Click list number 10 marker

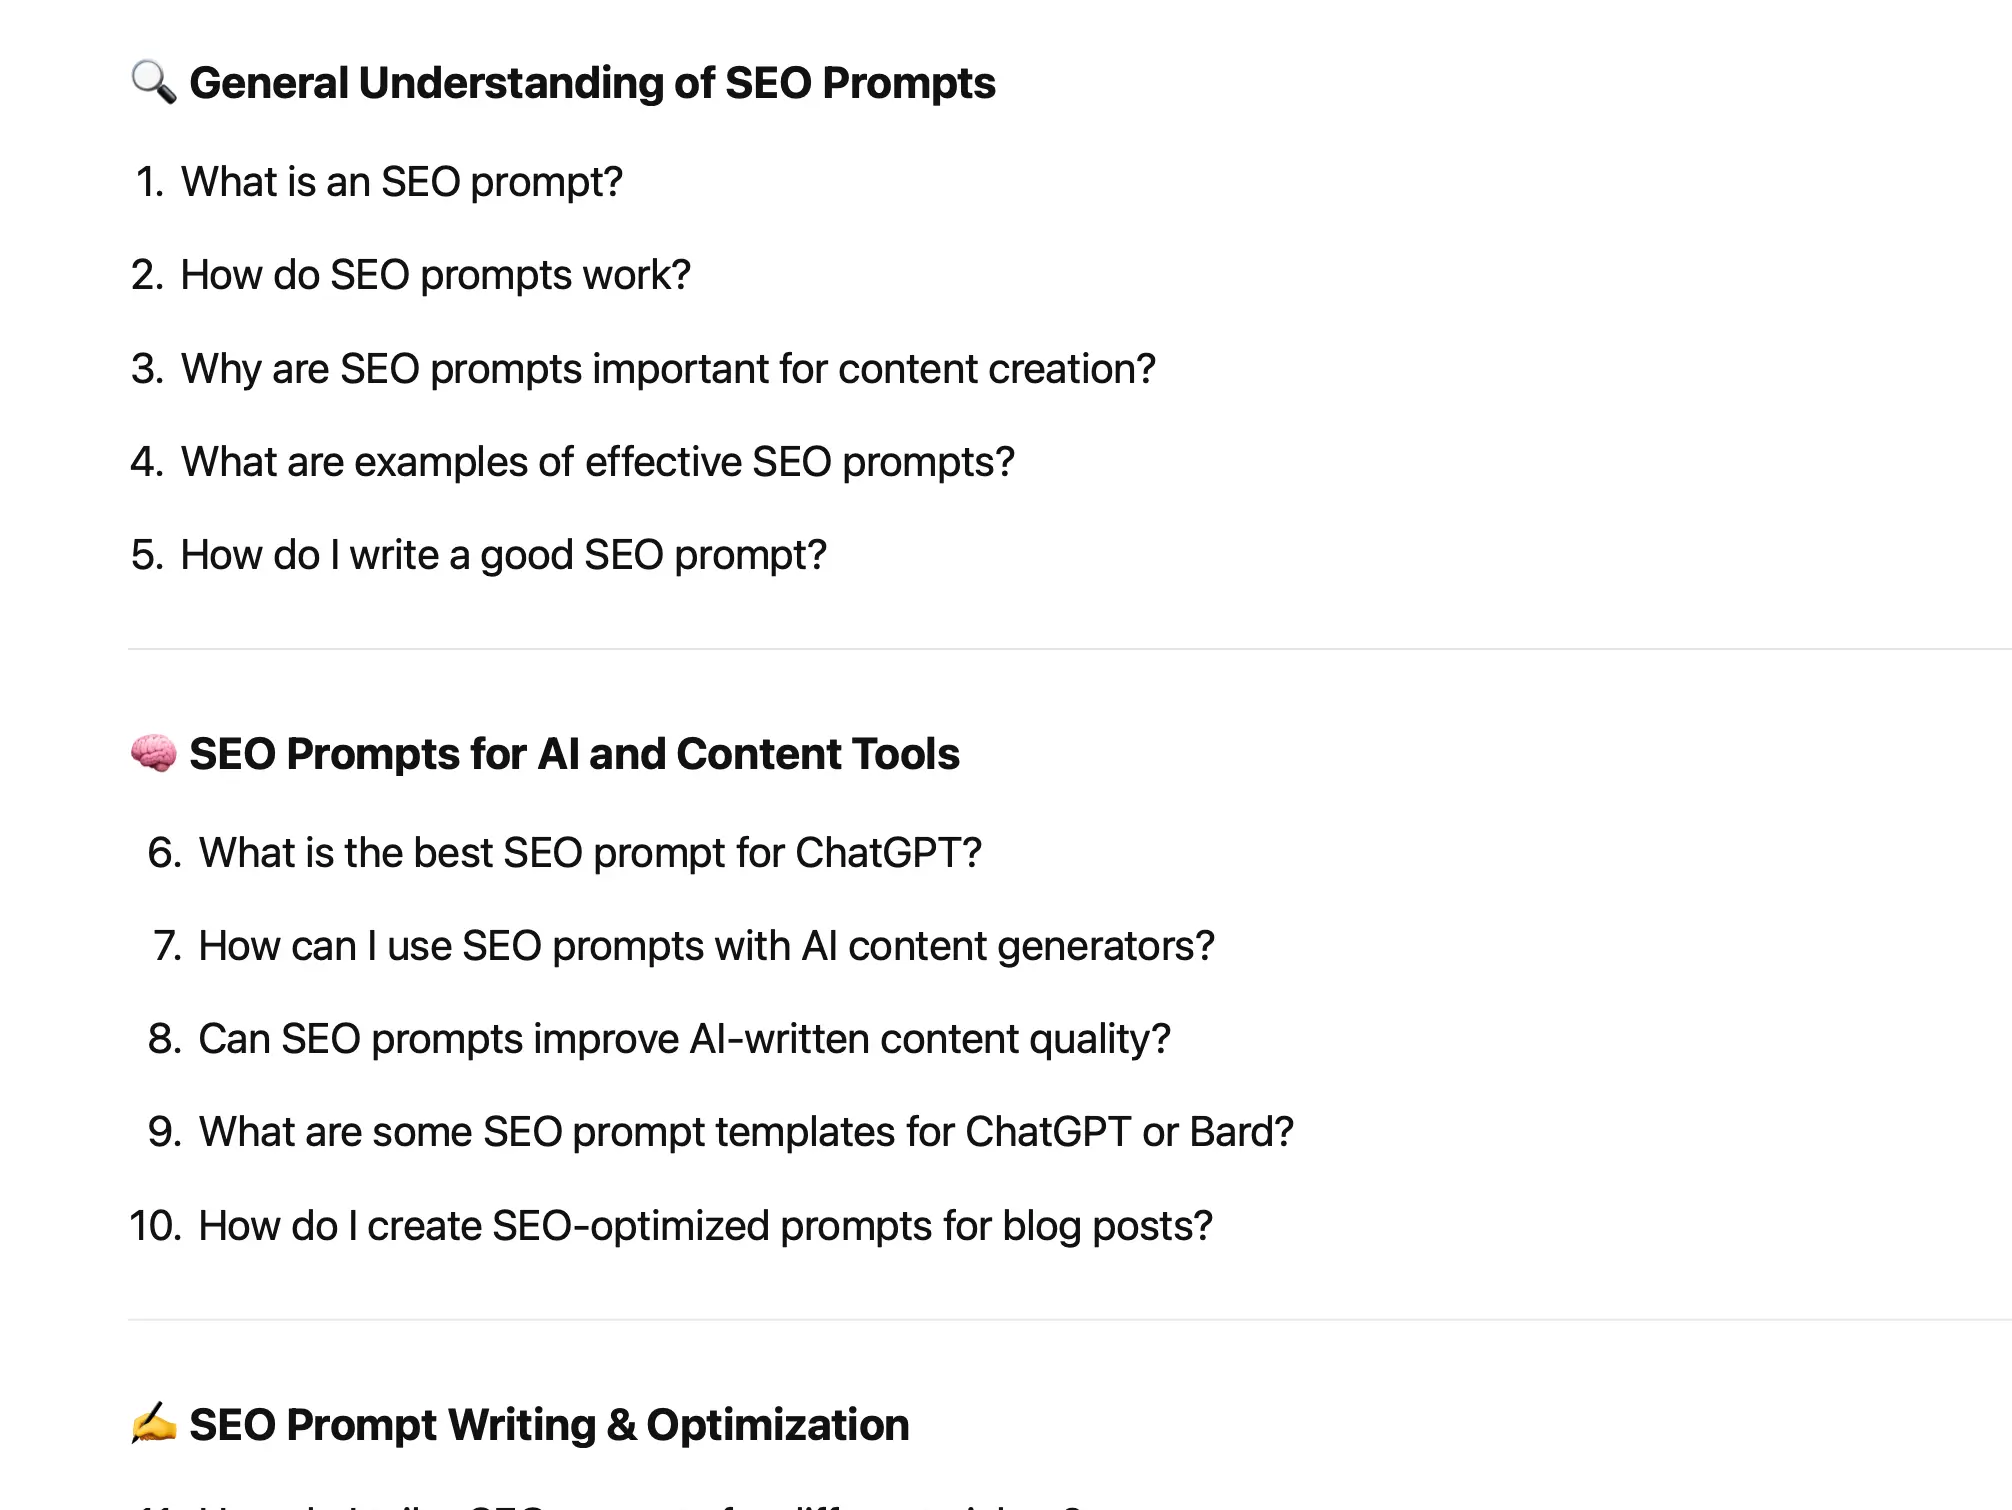pyautogui.click(x=155, y=1226)
